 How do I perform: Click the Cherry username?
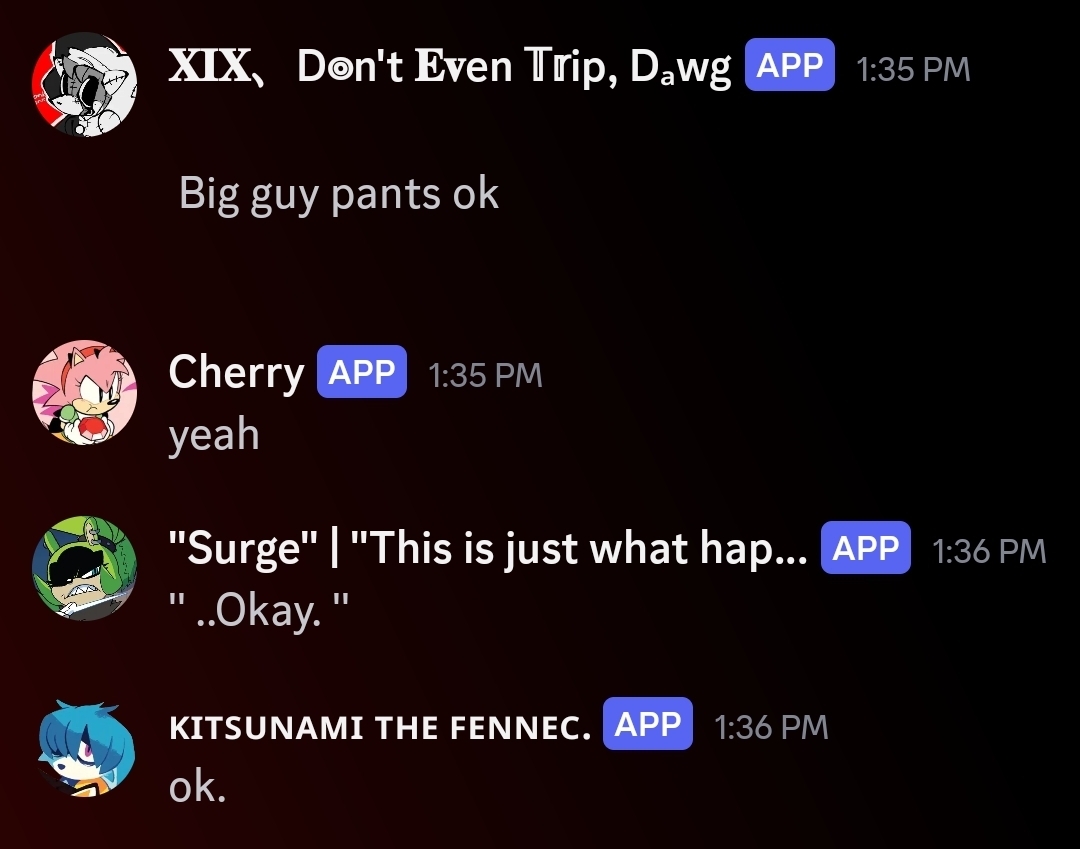236,373
